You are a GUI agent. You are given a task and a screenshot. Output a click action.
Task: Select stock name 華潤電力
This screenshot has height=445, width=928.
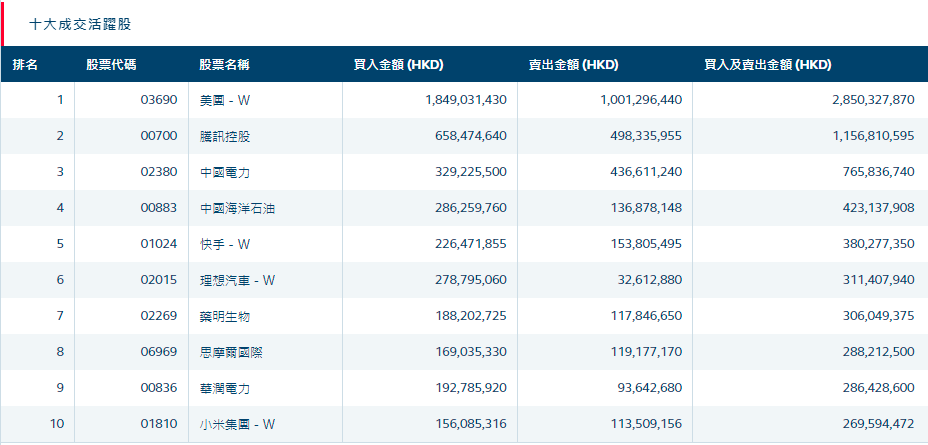[225, 388]
